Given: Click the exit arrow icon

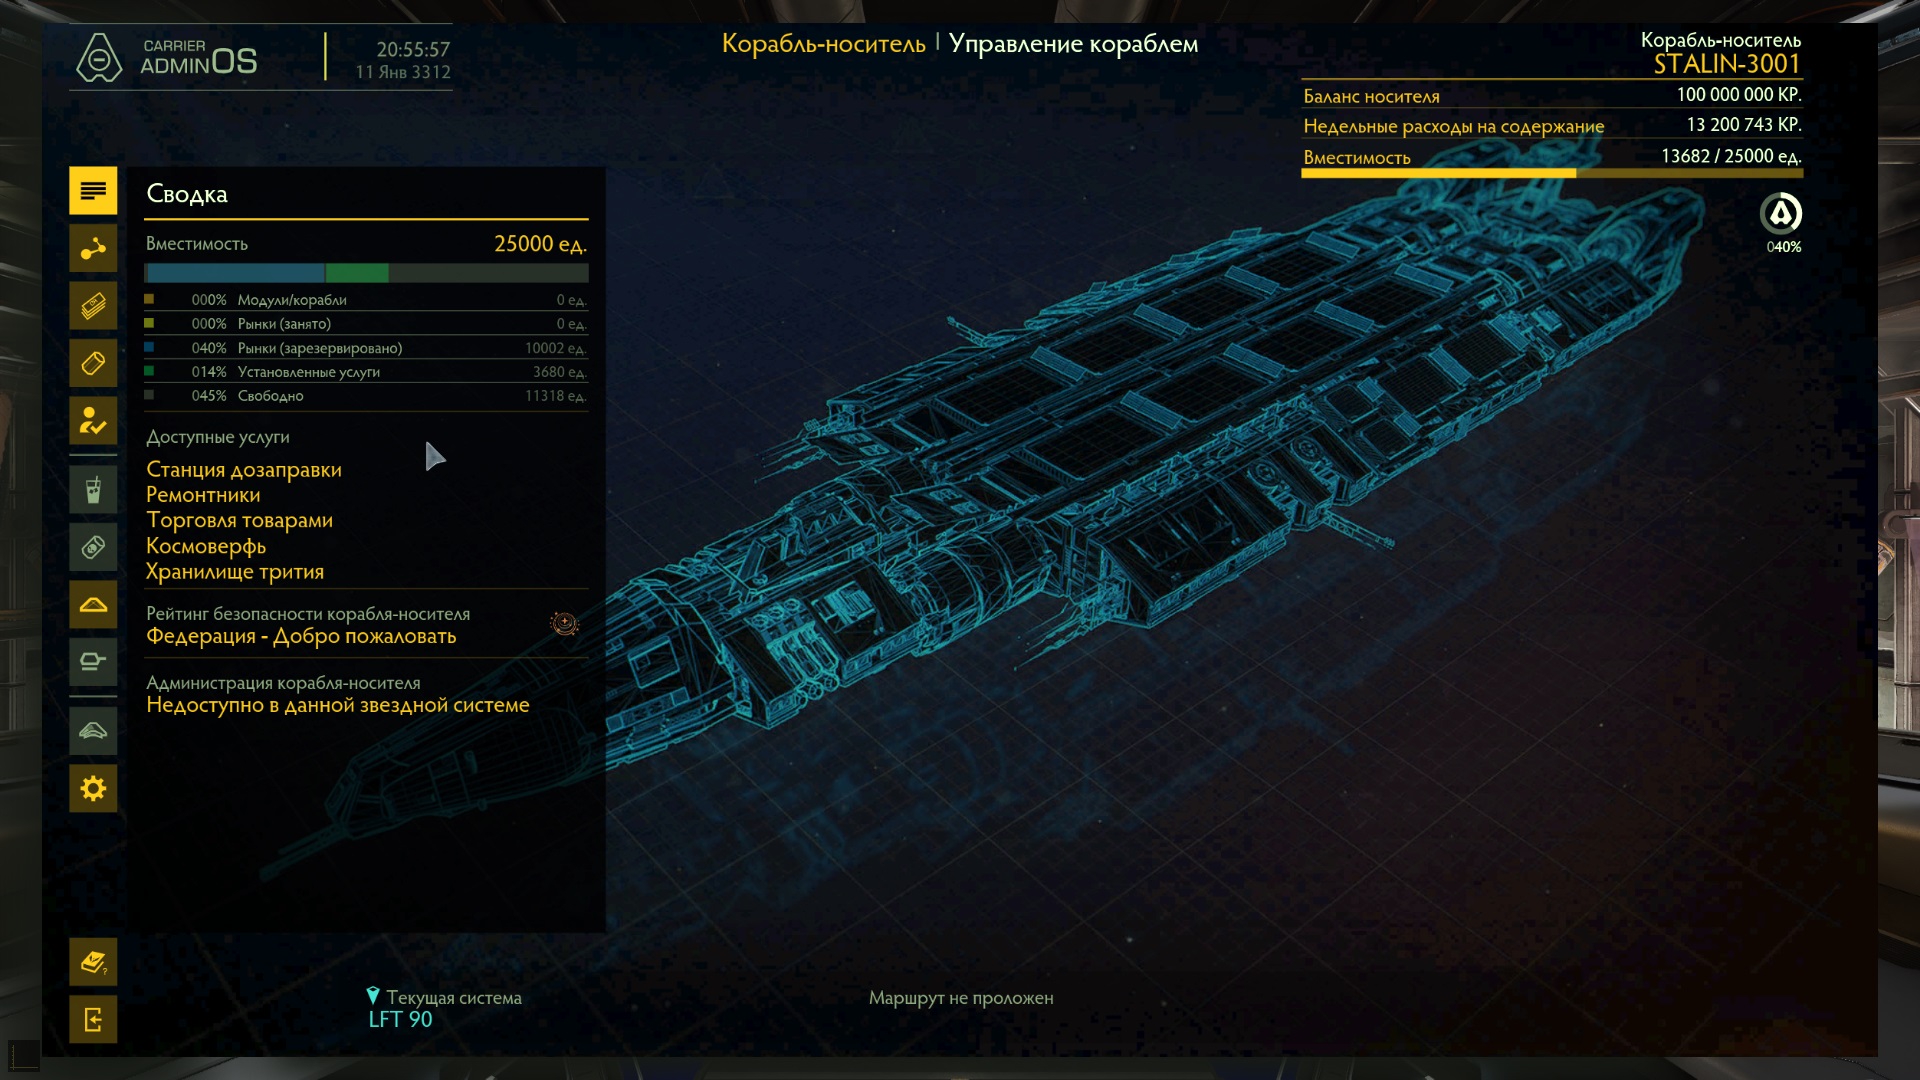Looking at the screenshot, I should tap(93, 1020).
